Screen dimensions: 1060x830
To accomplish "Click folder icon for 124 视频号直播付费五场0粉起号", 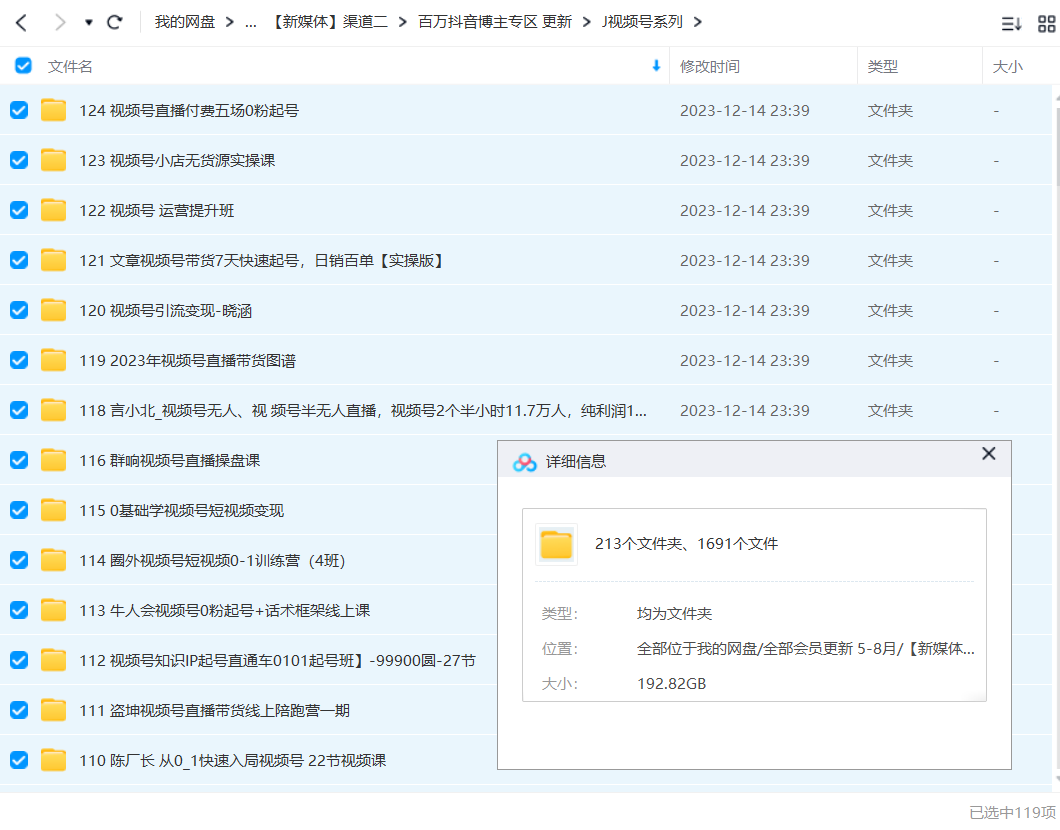I will (x=54, y=110).
